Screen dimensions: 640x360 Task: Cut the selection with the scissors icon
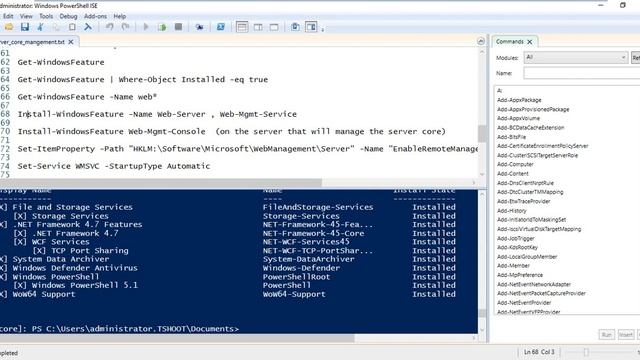click(x=40, y=27)
